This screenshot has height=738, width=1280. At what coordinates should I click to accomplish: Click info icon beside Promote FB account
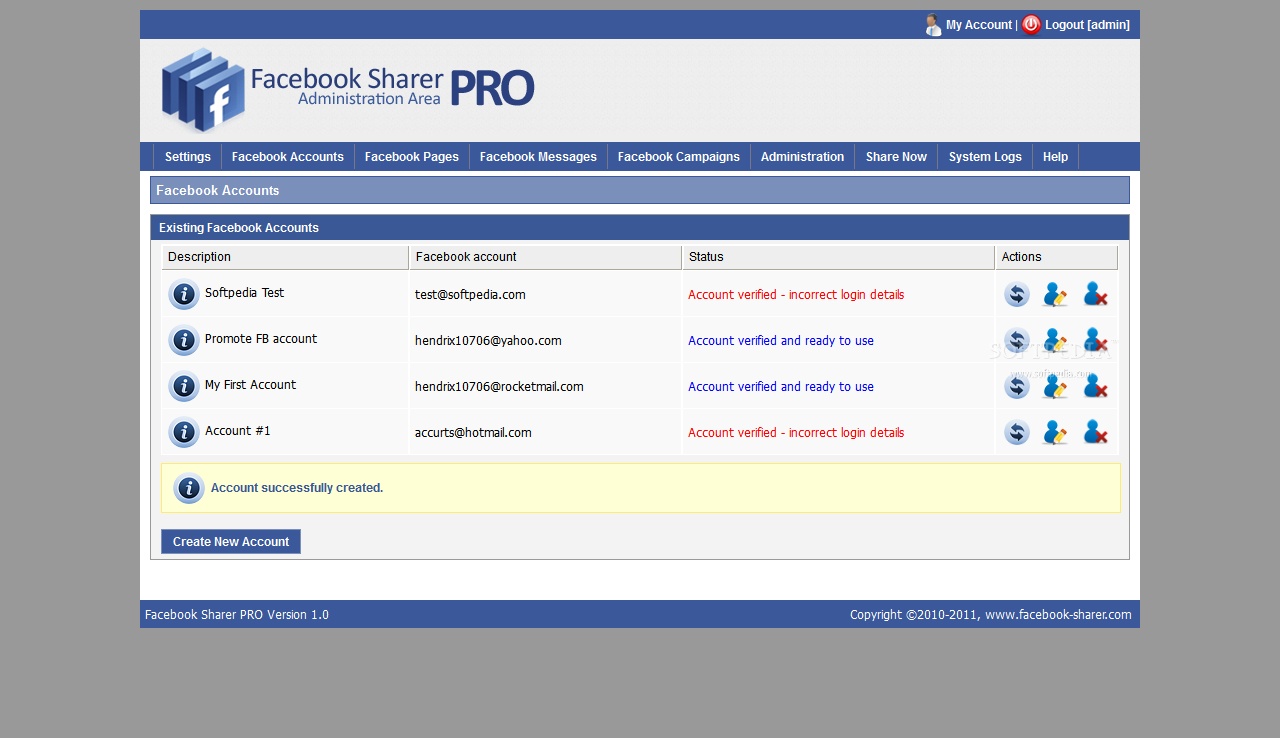184,340
